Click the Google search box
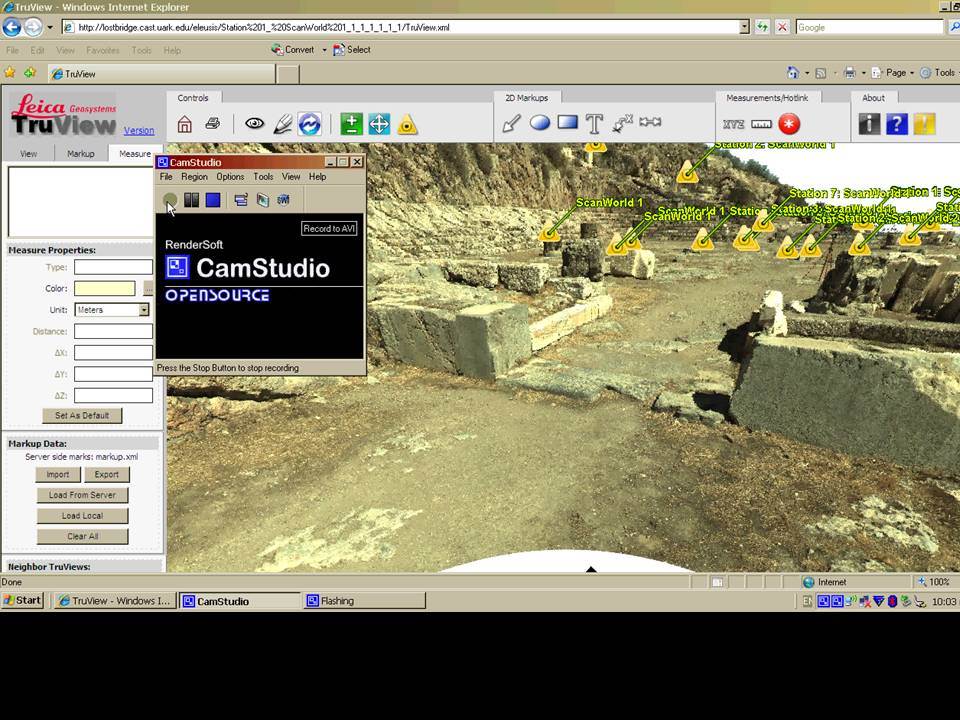This screenshot has height=720, width=960. pyautogui.click(x=869, y=27)
